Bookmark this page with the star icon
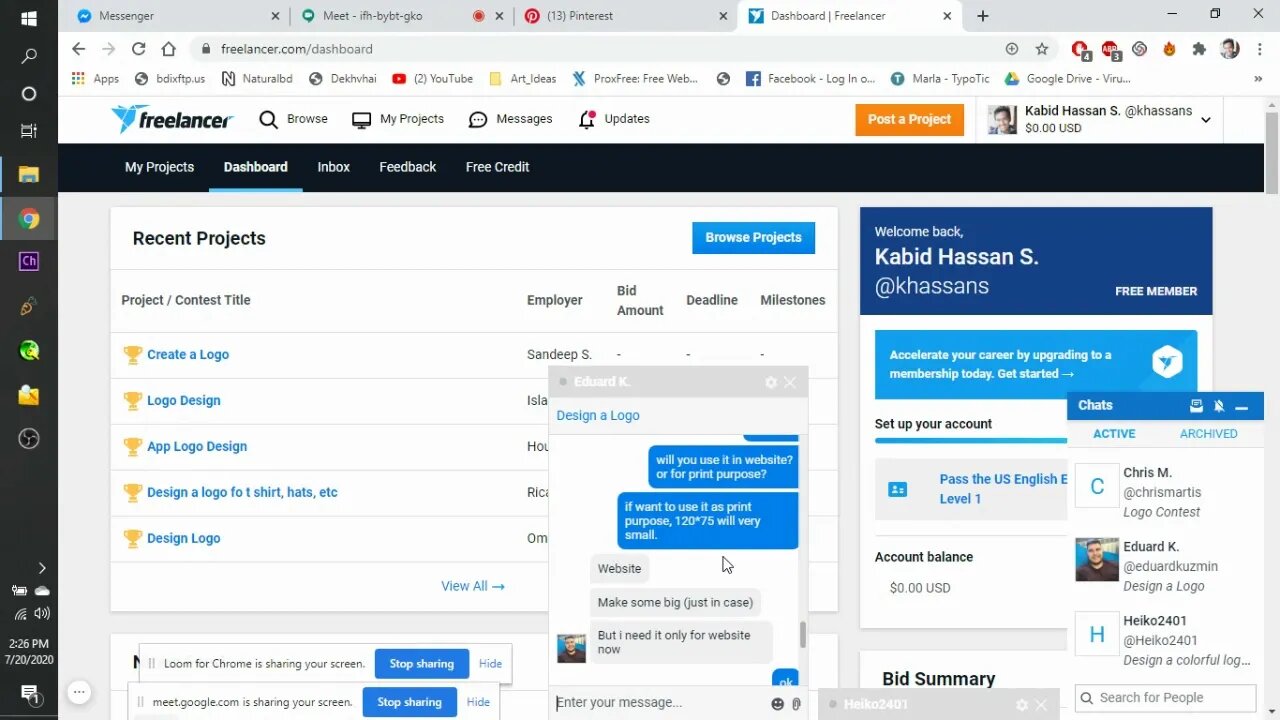 (1042, 49)
